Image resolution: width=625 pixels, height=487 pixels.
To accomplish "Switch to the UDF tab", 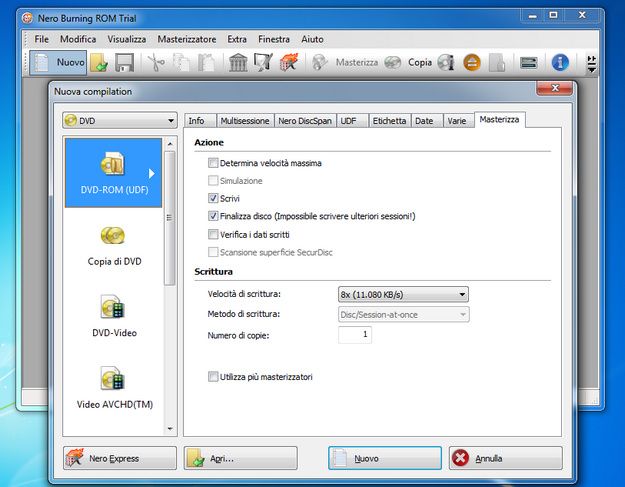I will tap(352, 121).
